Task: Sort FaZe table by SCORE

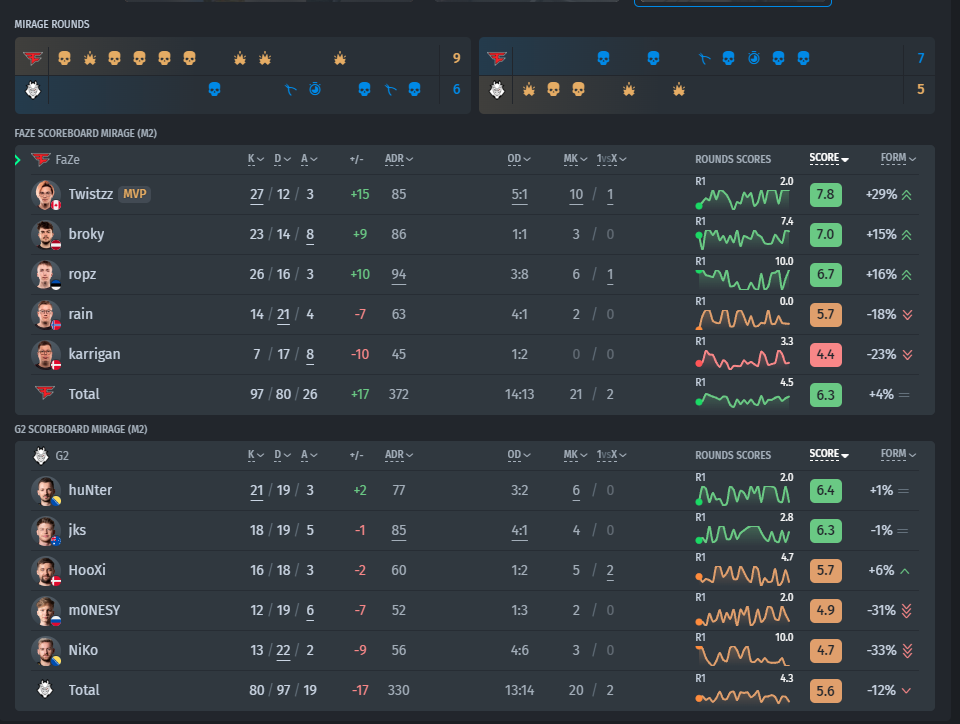Action: tap(829, 158)
